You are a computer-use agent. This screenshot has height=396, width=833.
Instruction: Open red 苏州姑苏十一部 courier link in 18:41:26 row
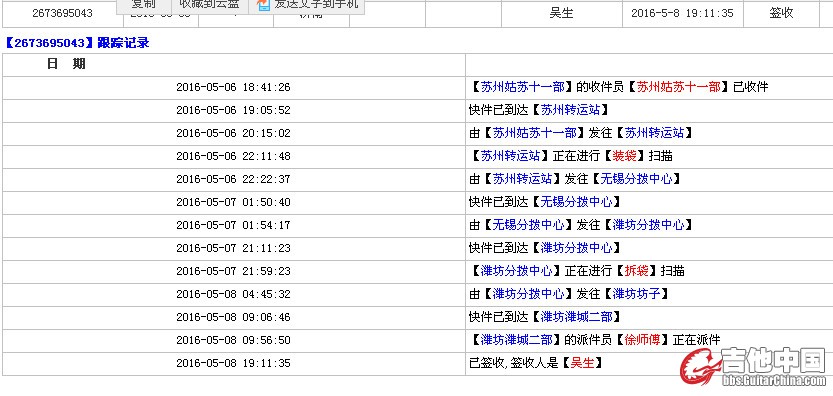(679, 87)
